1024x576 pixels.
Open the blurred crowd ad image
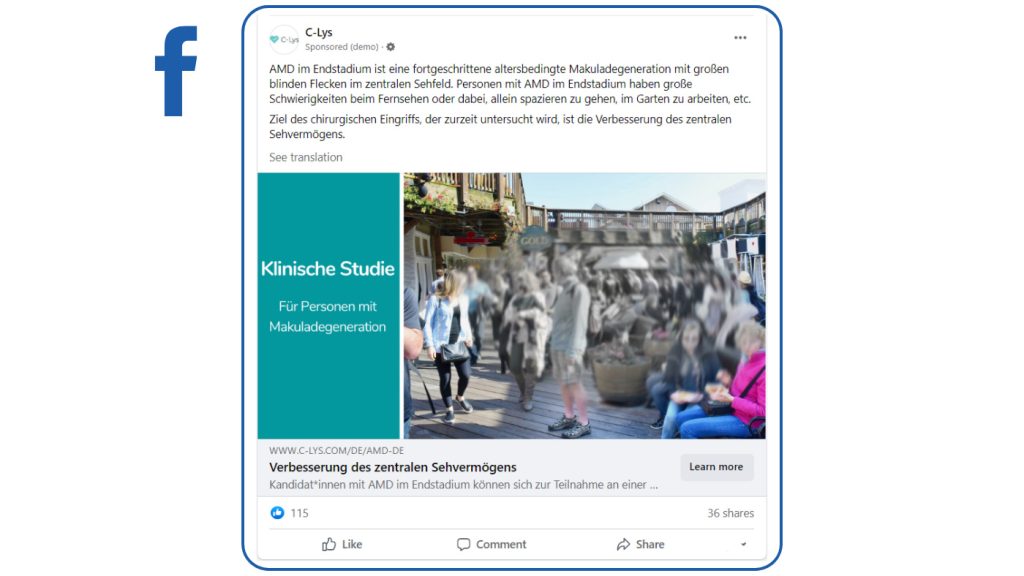(x=584, y=306)
